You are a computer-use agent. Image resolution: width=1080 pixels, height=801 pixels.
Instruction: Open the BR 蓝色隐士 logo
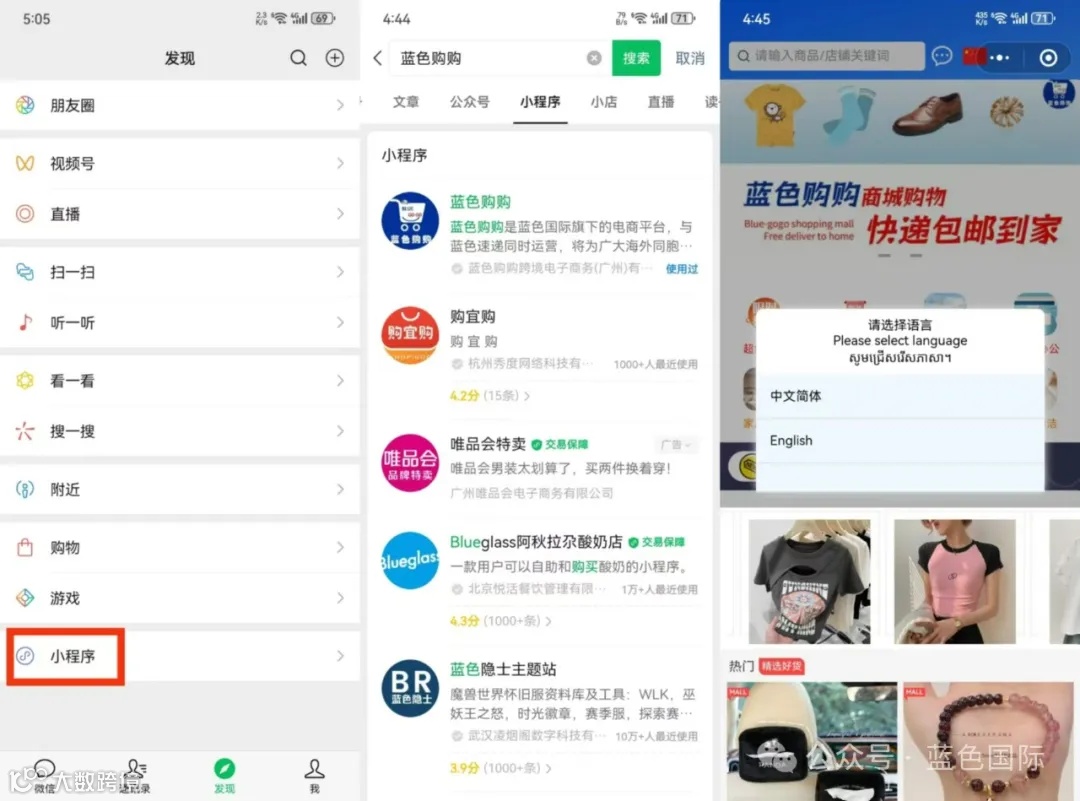point(410,688)
